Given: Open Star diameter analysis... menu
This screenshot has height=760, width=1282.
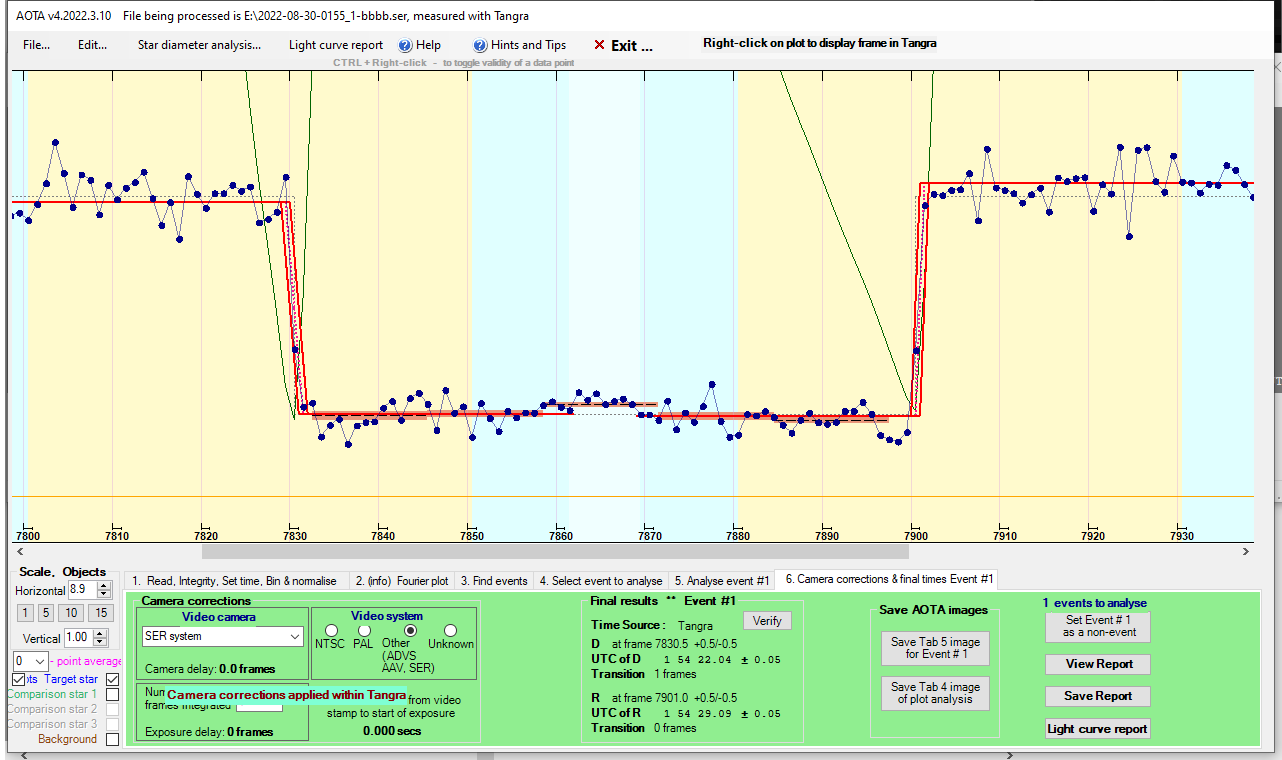Looking at the screenshot, I should [199, 45].
